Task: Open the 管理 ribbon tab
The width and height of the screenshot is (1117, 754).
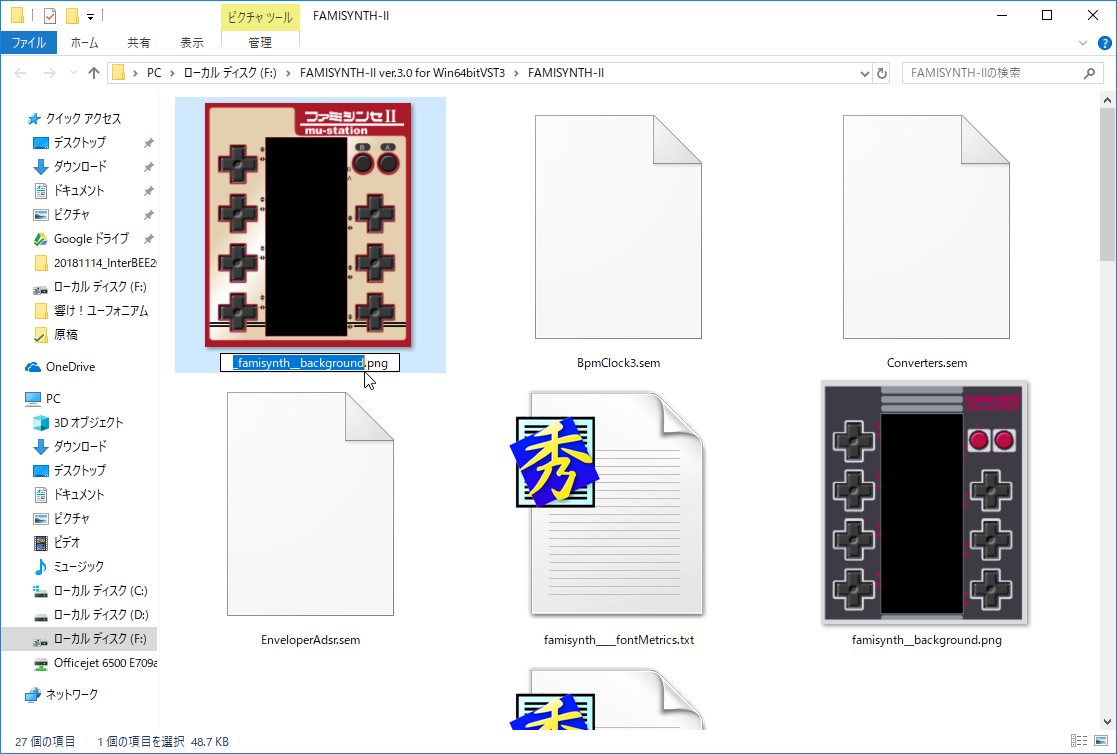Action: (x=260, y=43)
